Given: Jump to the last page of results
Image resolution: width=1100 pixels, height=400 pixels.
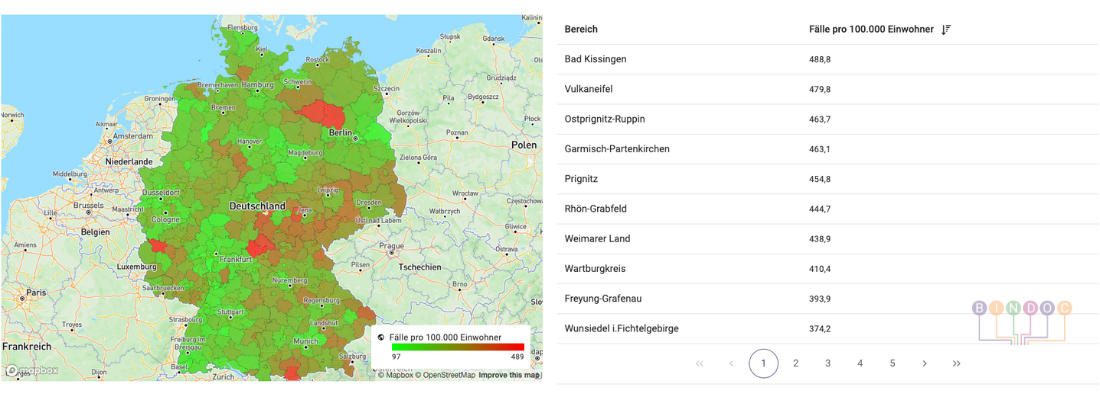Looking at the screenshot, I should [x=956, y=363].
